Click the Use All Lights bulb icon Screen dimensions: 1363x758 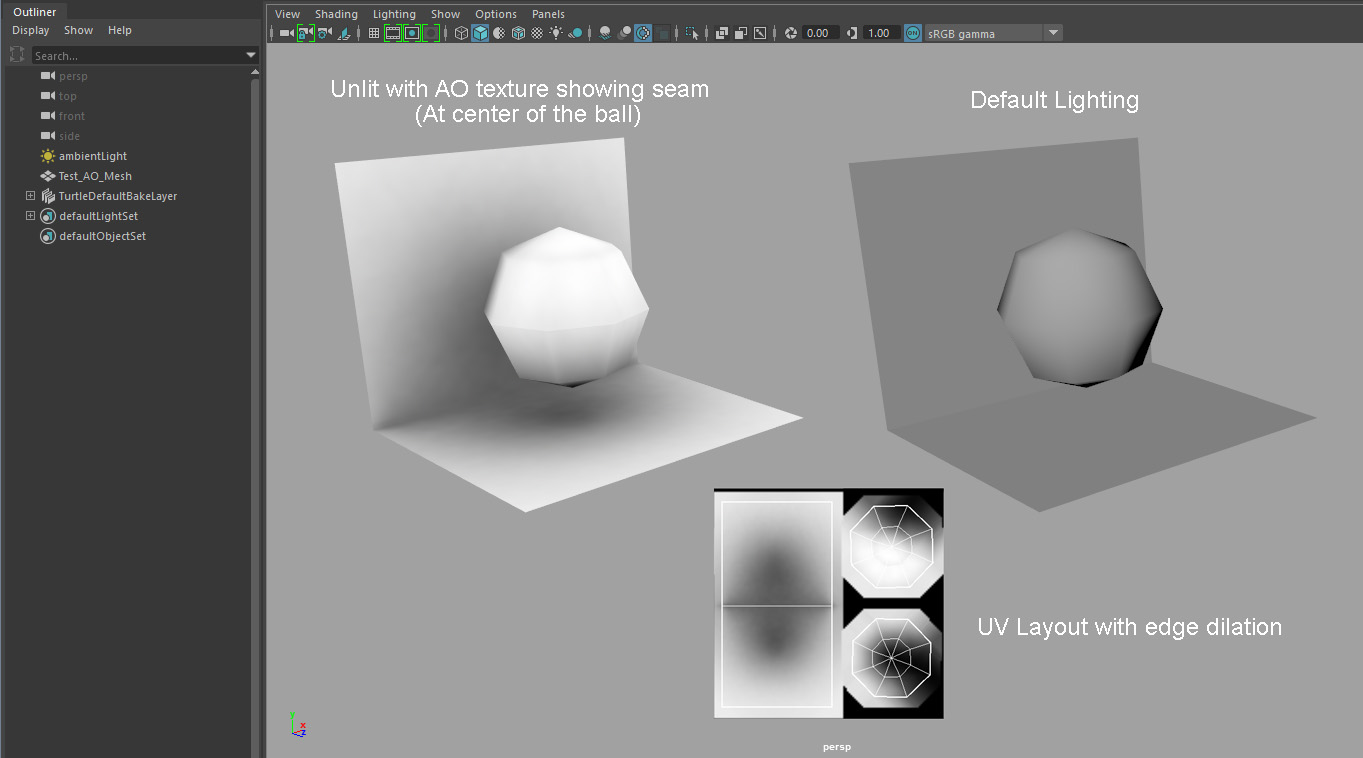556,33
